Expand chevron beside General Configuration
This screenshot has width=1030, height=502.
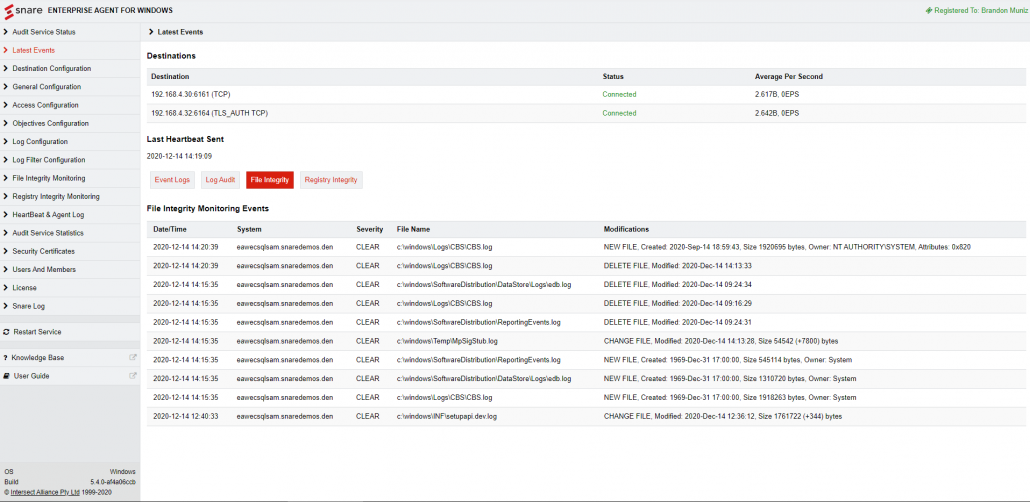coord(6,87)
